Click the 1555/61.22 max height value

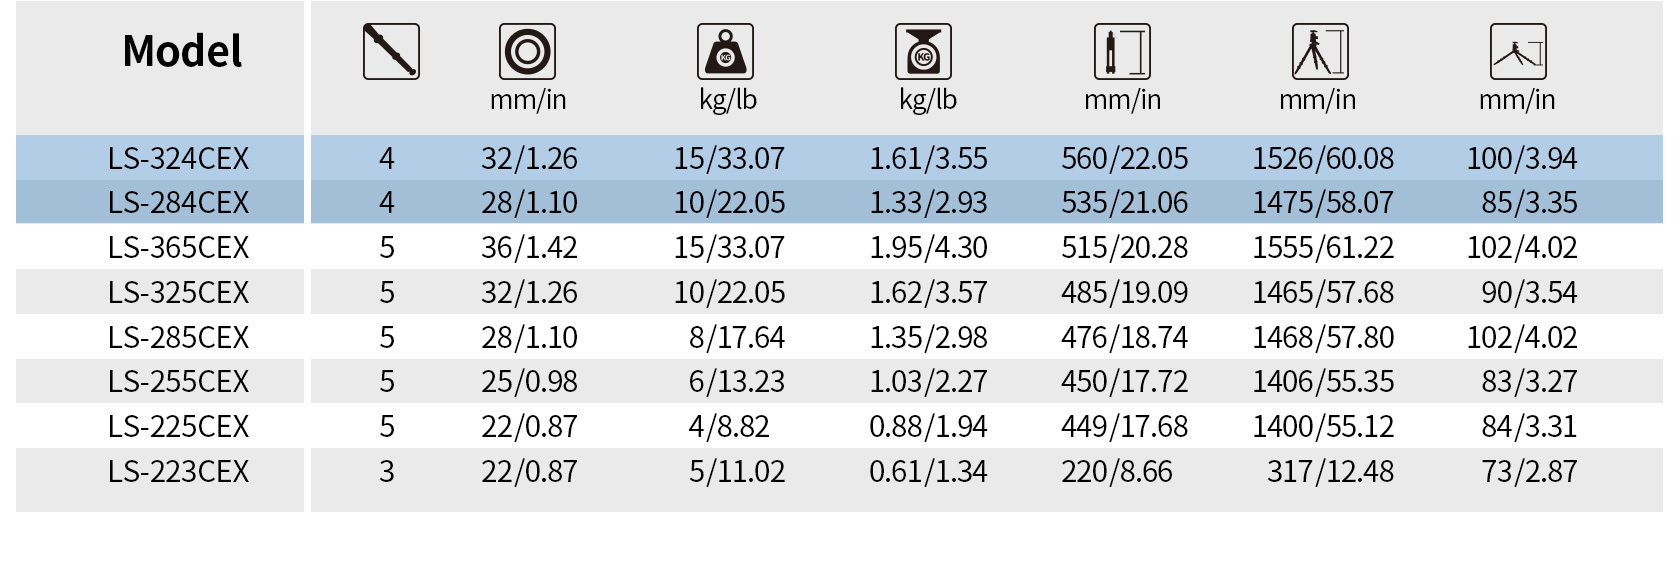tap(1323, 247)
